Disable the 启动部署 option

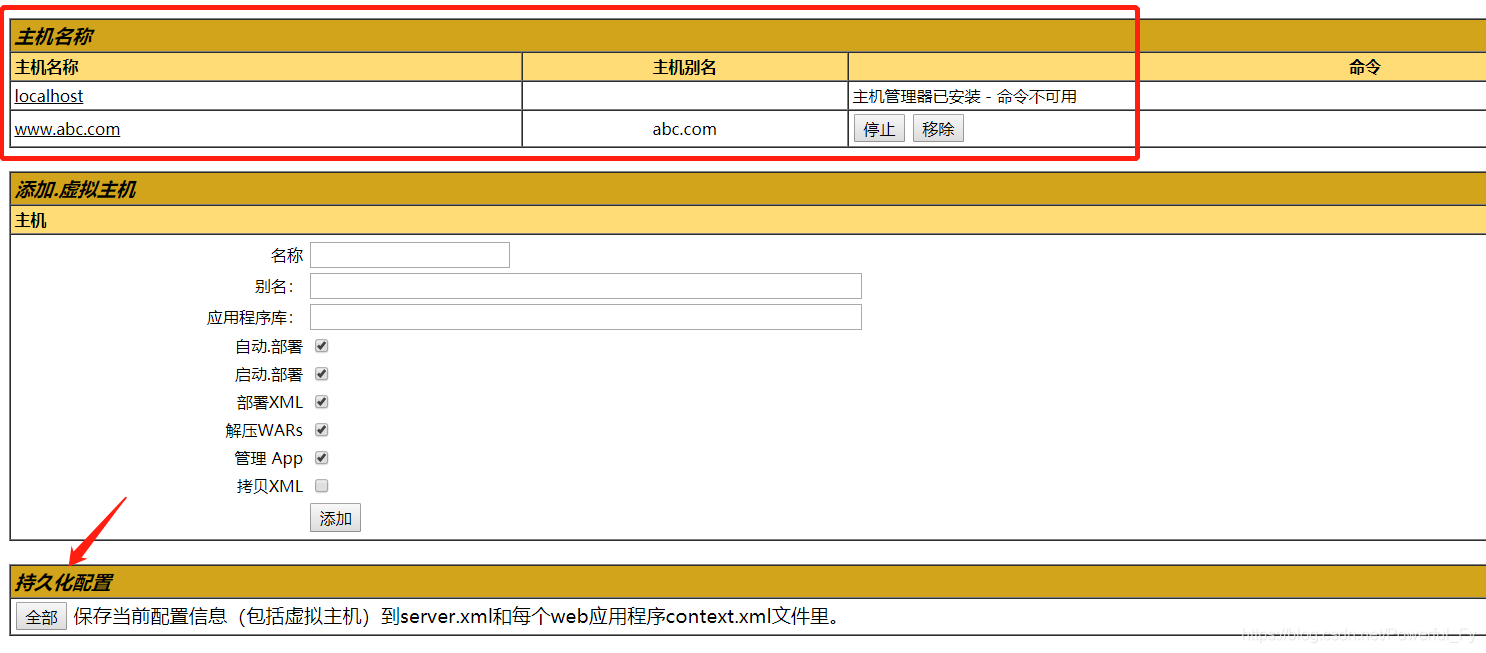click(x=321, y=373)
